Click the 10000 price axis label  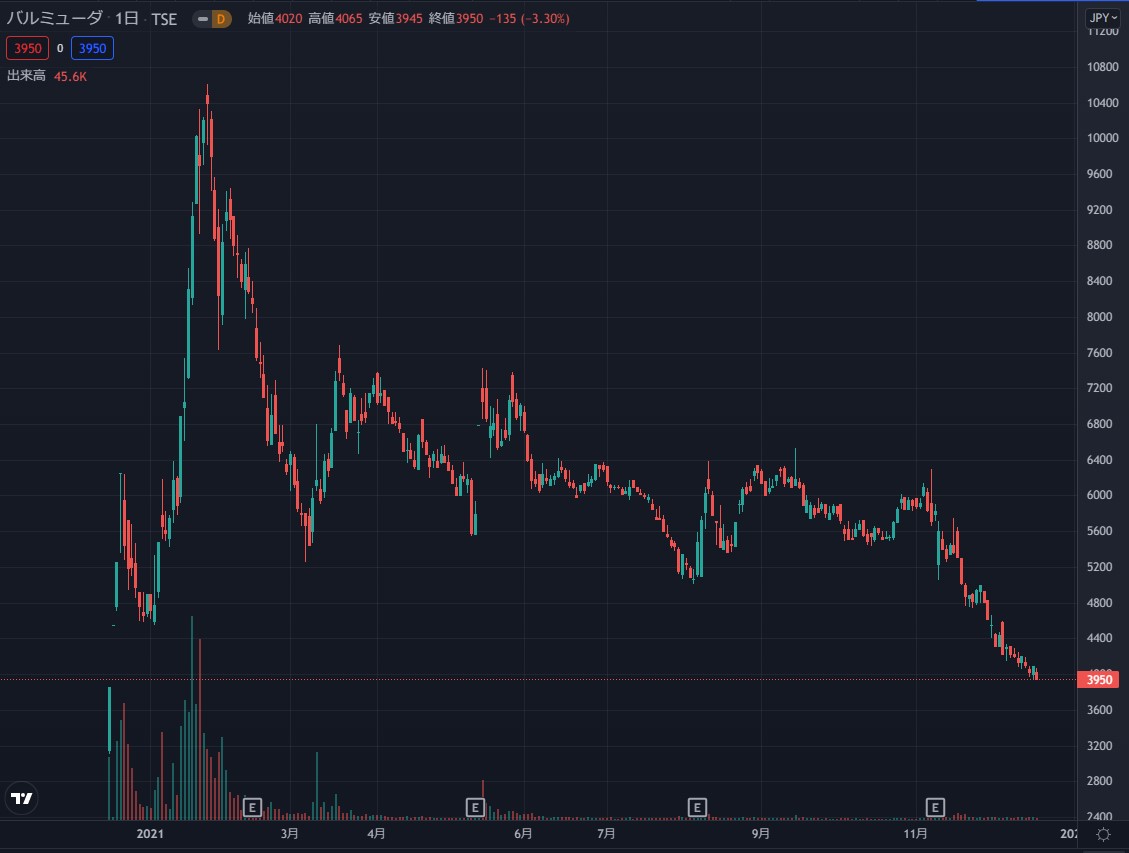coord(1102,137)
